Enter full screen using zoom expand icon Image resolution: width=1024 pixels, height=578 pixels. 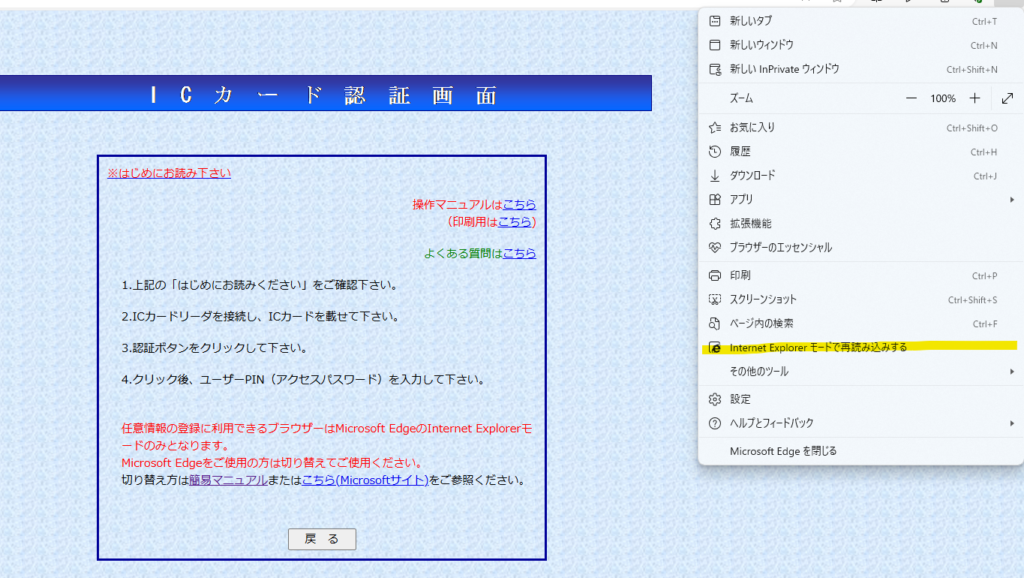click(1006, 98)
